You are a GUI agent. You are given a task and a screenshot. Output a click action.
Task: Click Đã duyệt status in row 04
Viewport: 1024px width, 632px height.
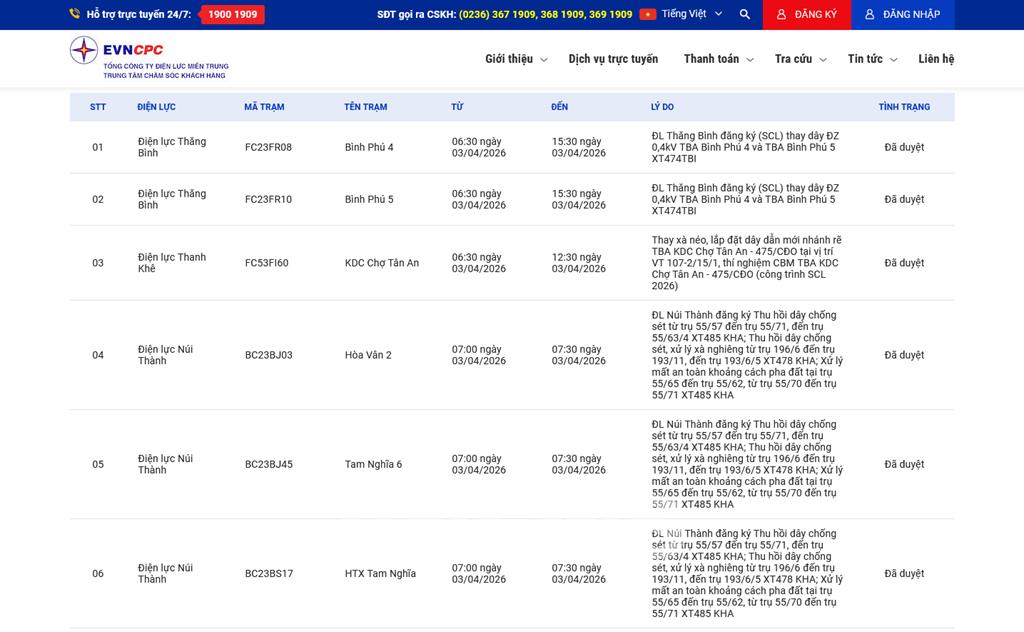(904, 355)
